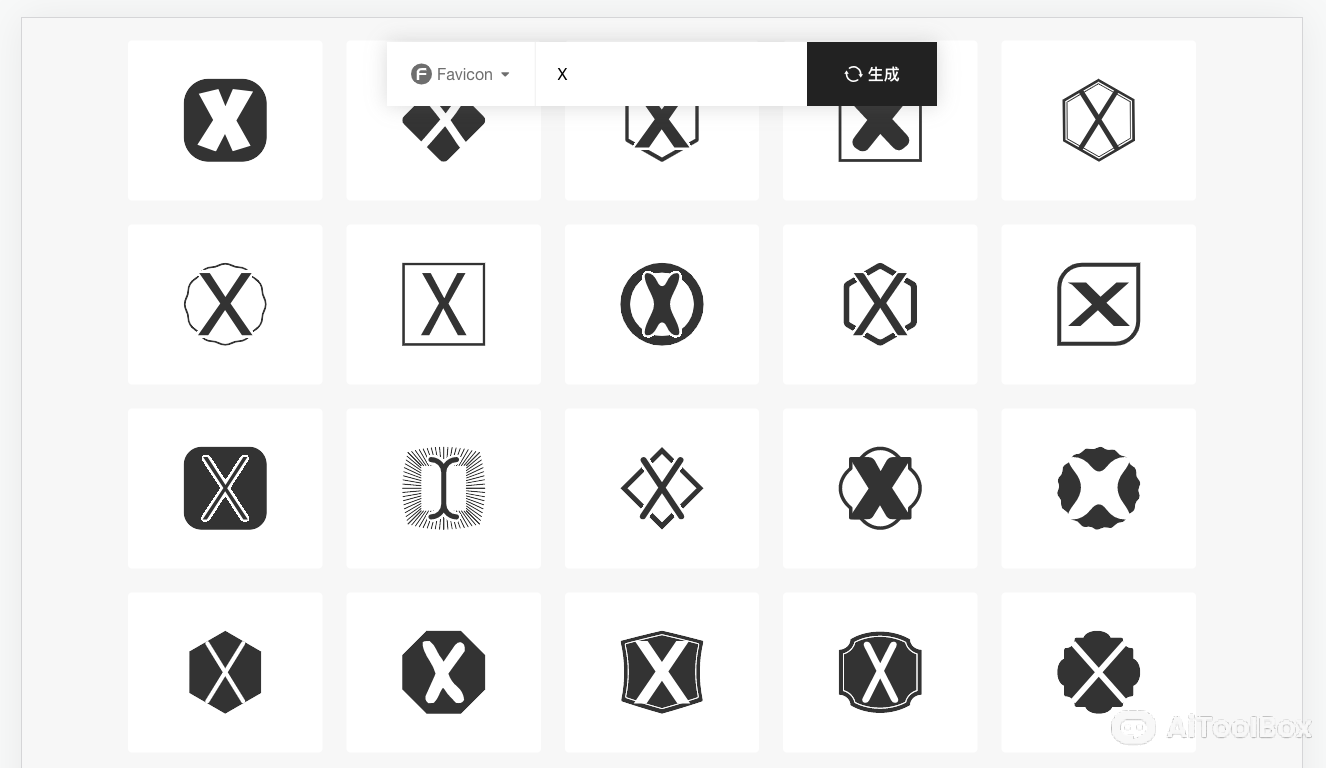Select the rounded black square X logo
Viewport: 1326px width, 768px height.
(225, 120)
